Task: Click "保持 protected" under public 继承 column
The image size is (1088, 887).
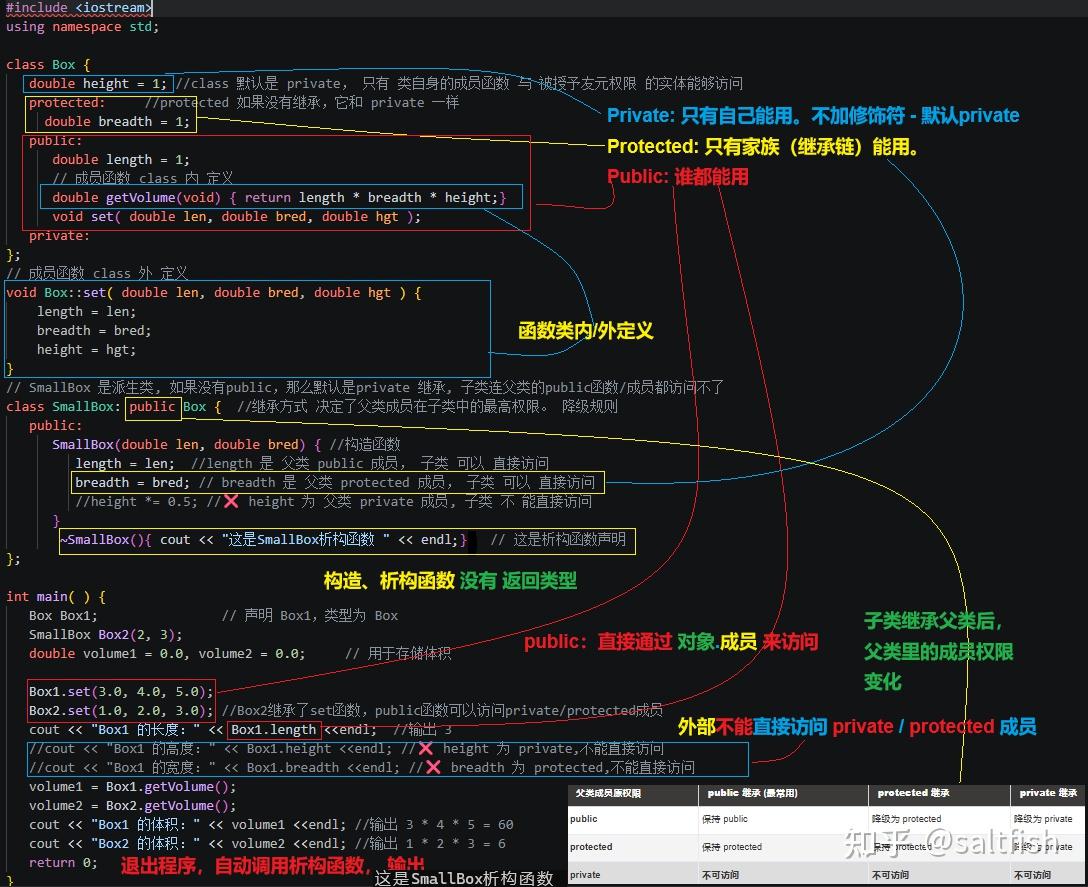Action: pos(731,847)
